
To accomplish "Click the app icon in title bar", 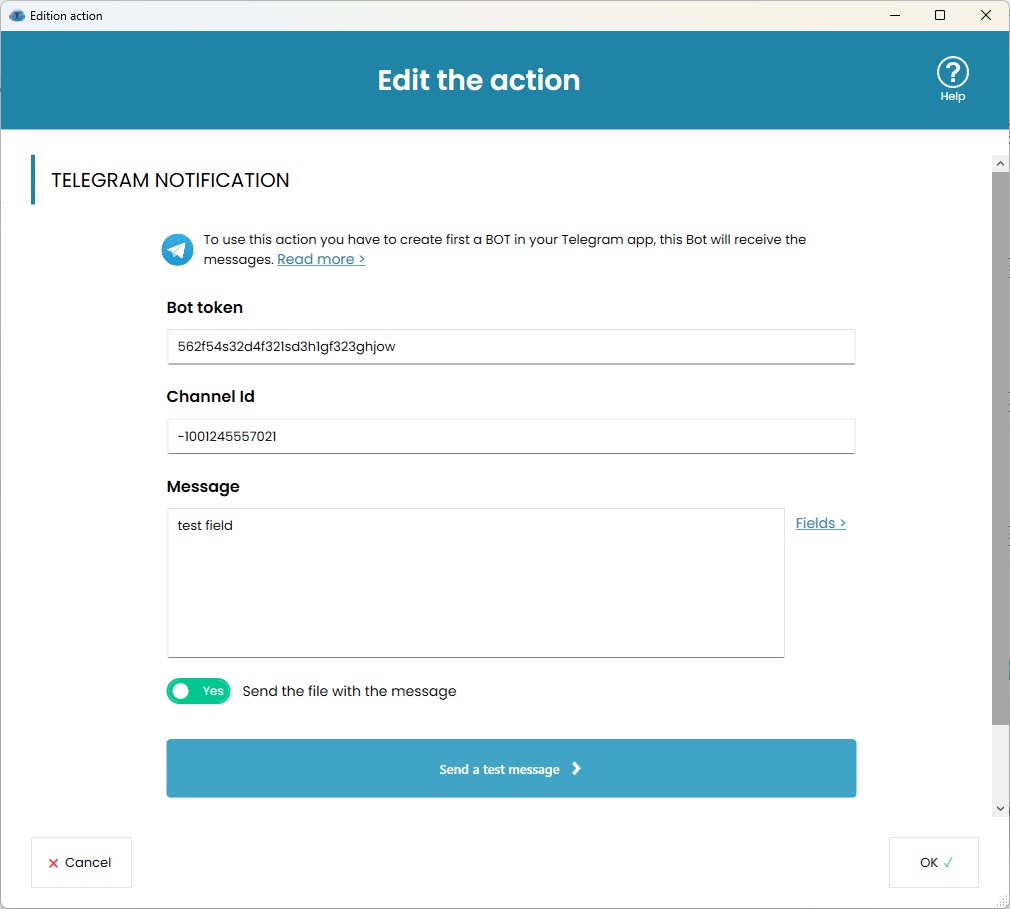I will pyautogui.click(x=17, y=15).
